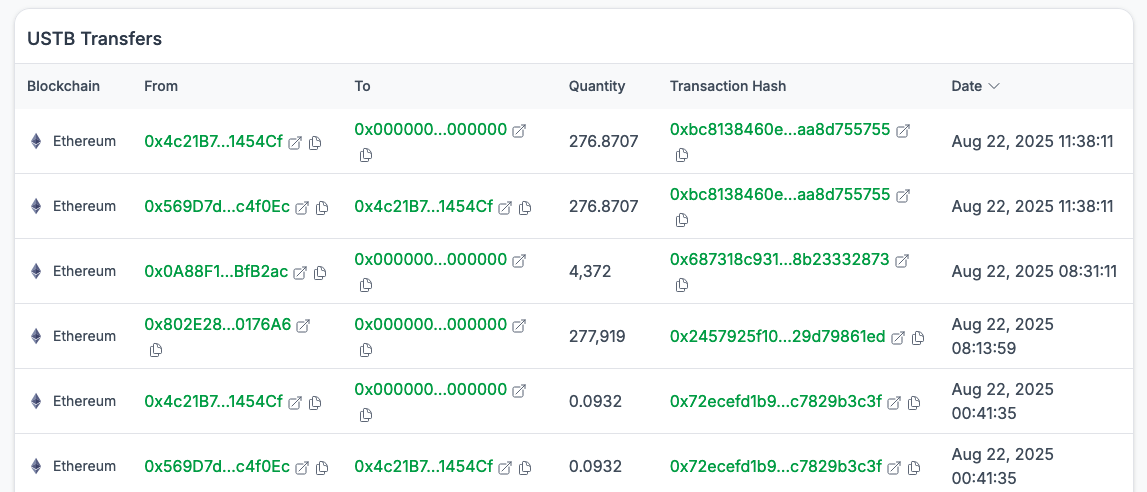Copy transaction hash 0x687318c931...8b23332873
This screenshot has width=1147, height=492.
tap(682, 285)
